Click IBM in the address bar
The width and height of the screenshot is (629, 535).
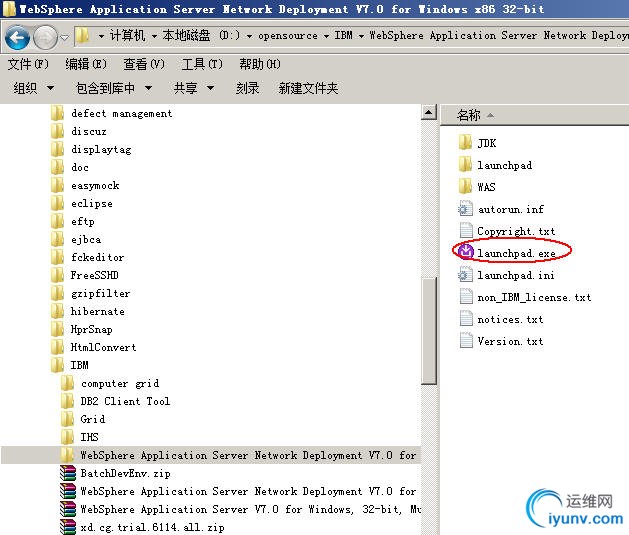[x=343, y=36]
